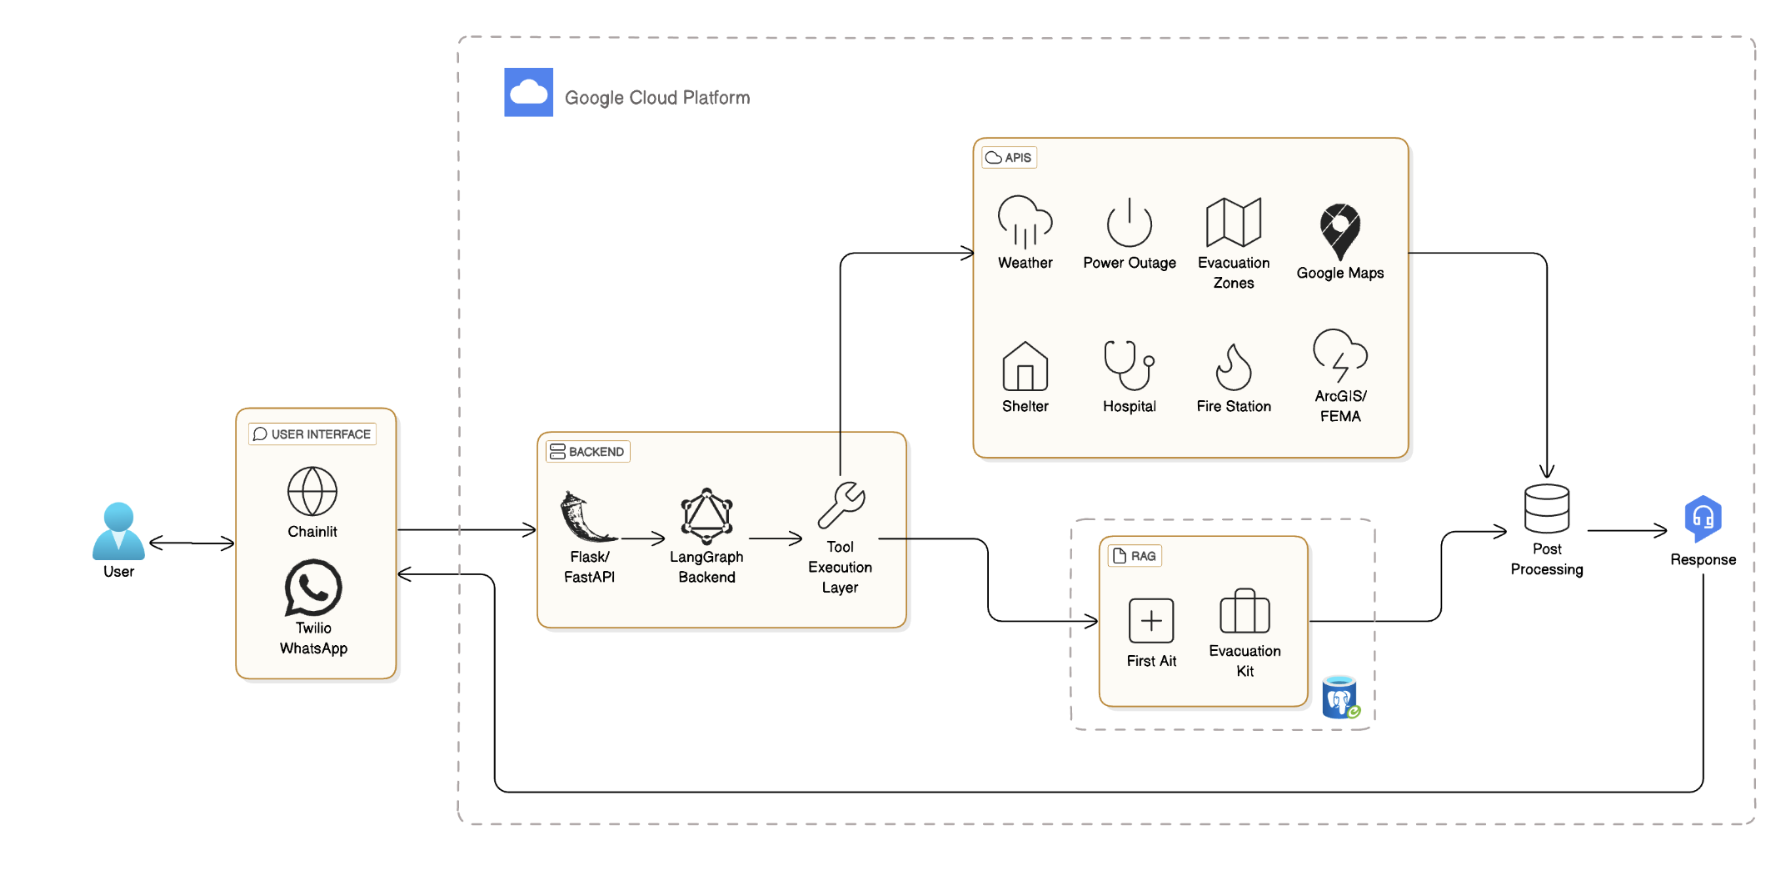
Task: Select the 'Hospital' label text
Action: click(1129, 407)
